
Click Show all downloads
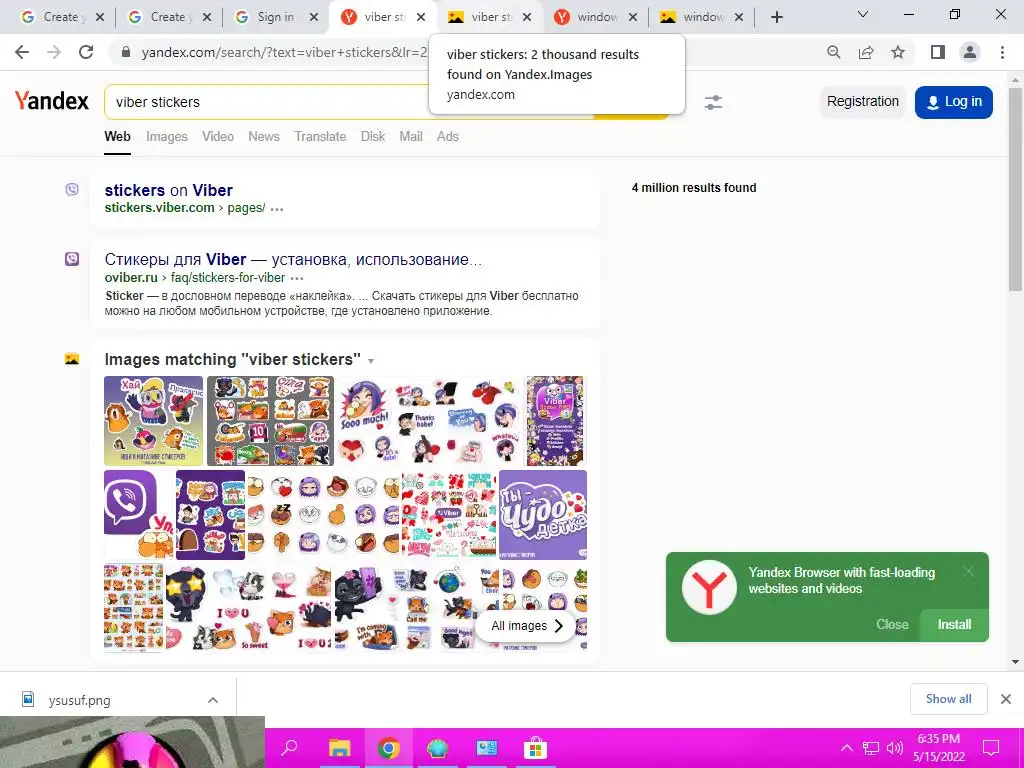click(948, 699)
